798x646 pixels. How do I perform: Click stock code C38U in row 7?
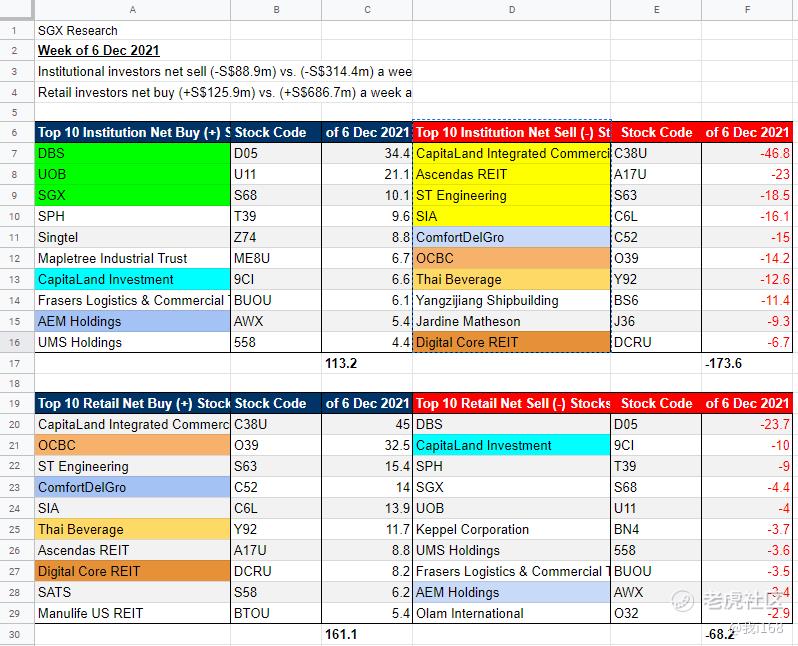click(656, 153)
